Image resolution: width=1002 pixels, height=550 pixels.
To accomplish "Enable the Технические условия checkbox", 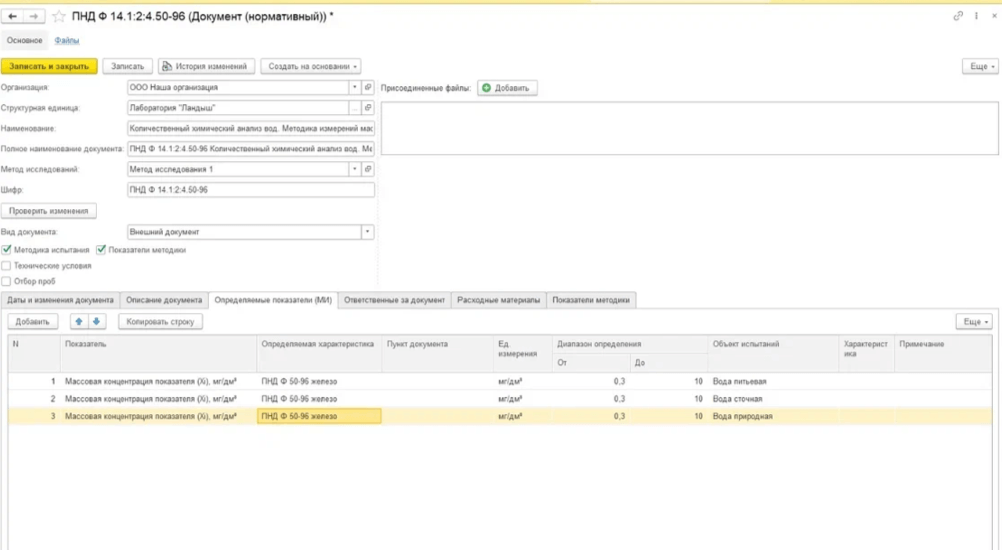I will click(7, 266).
